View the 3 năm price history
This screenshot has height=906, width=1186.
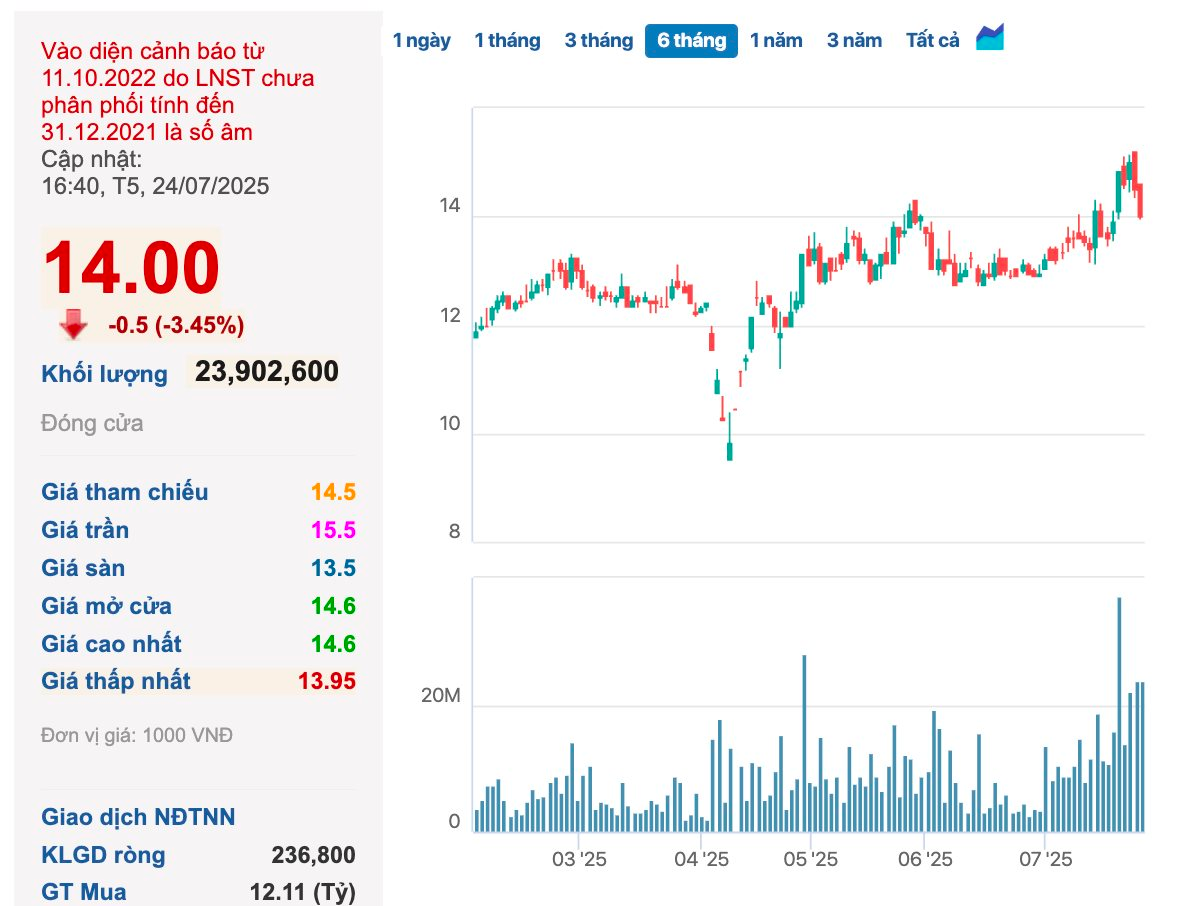tap(854, 41)
